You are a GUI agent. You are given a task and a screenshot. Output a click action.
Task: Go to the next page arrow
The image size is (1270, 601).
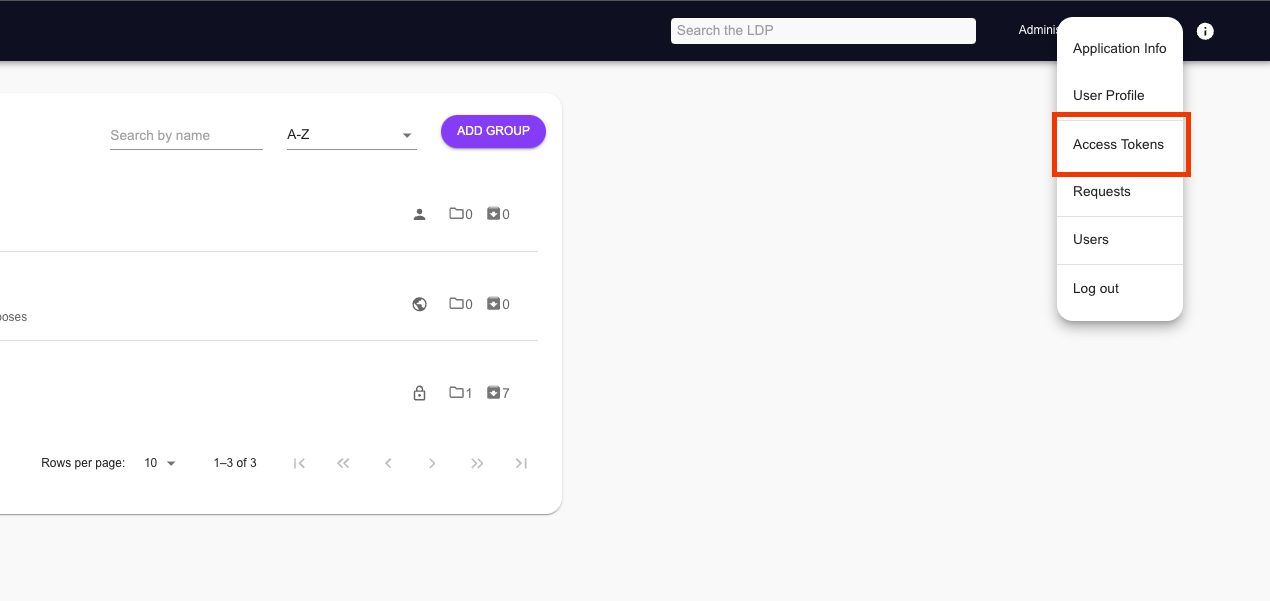click(432, 463)
